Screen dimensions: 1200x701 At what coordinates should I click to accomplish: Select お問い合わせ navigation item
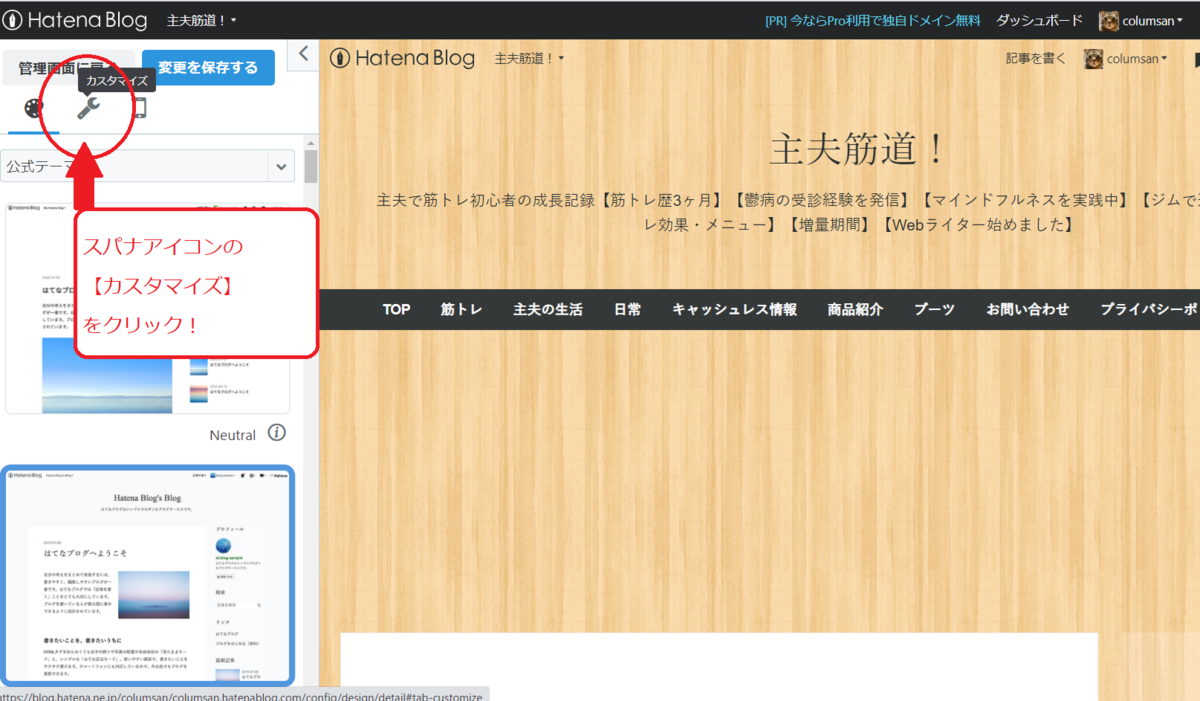coord(1028,309)
